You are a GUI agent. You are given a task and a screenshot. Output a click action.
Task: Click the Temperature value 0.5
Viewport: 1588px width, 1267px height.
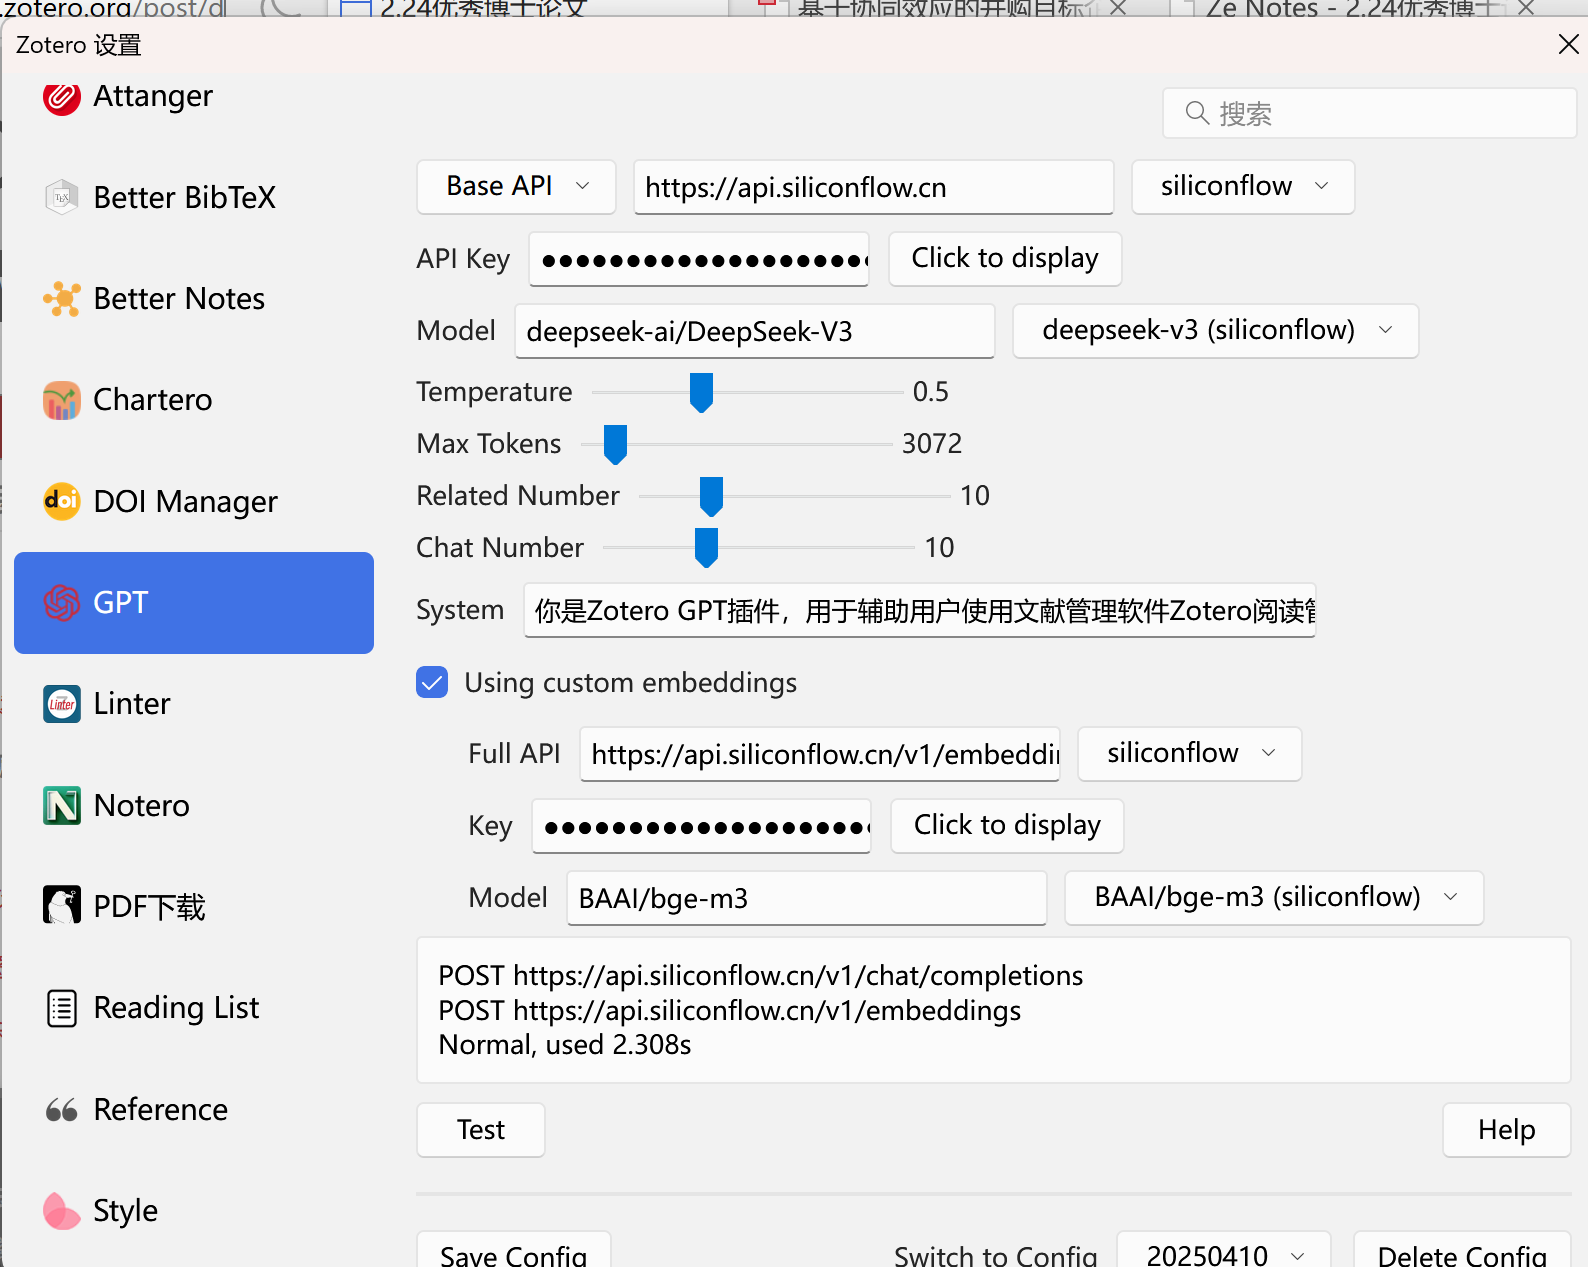click(x=931, y=392)
